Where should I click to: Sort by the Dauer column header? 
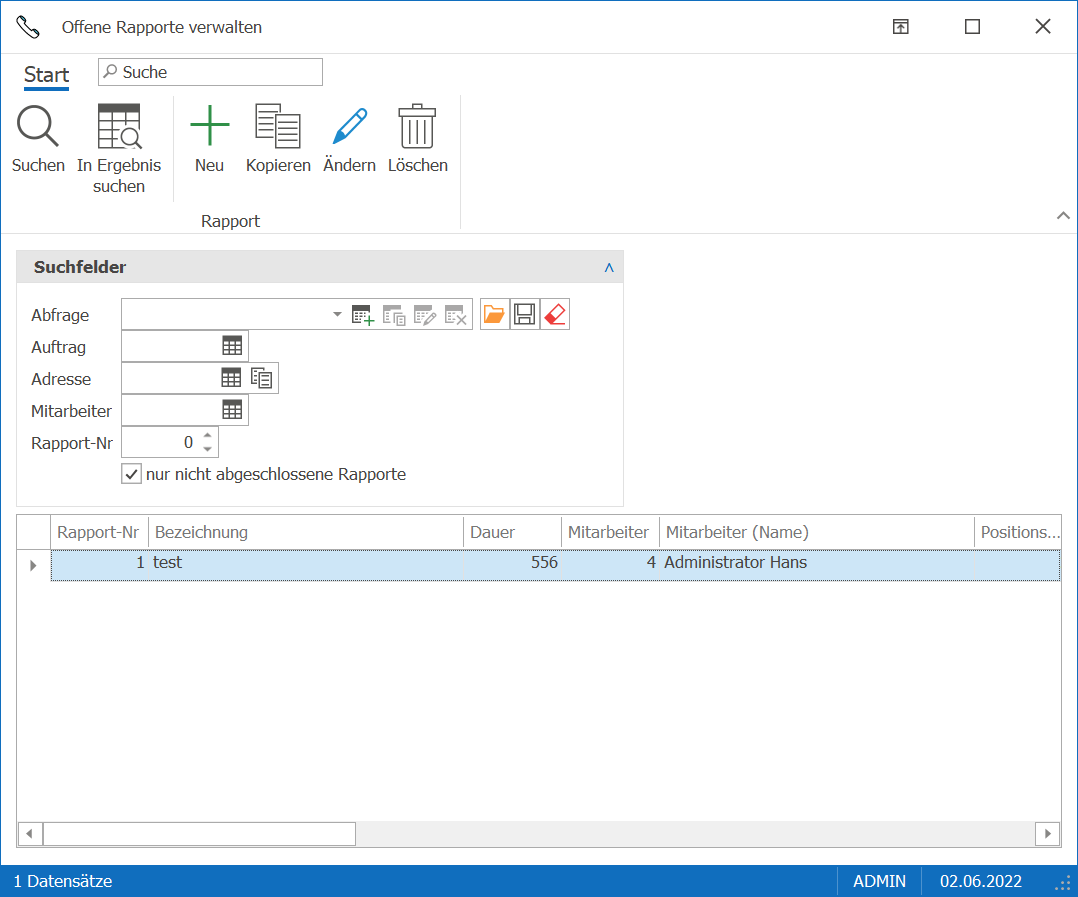(512, 532)
